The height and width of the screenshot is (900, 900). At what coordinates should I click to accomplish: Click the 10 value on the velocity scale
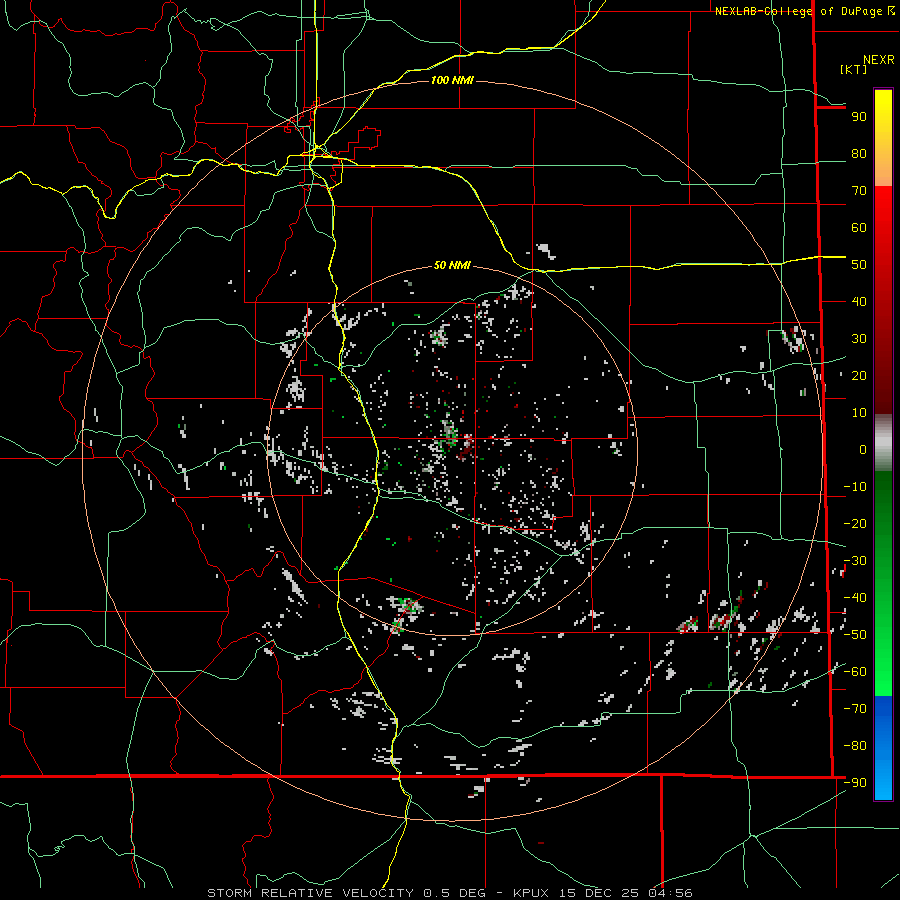[859, 413]
